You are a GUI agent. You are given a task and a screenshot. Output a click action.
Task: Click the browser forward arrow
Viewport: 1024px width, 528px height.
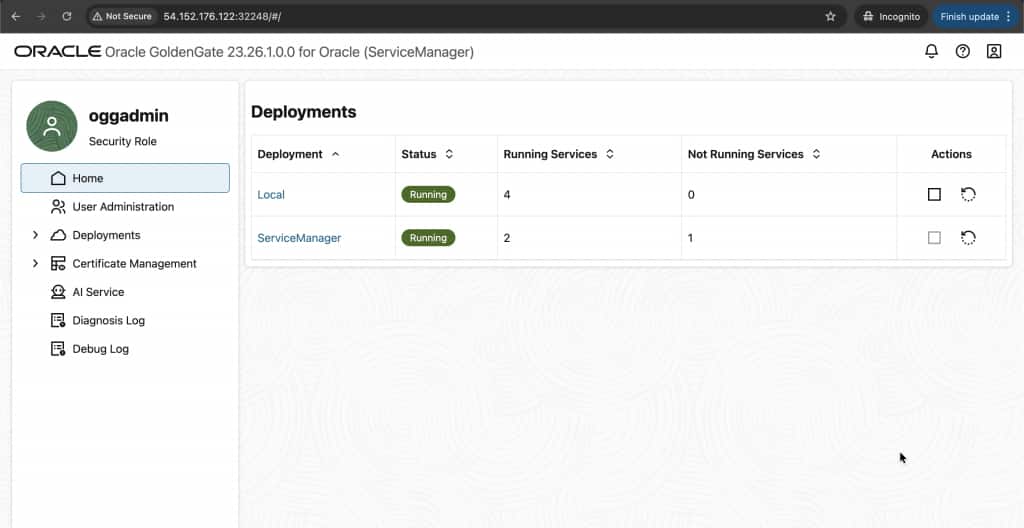41,16
